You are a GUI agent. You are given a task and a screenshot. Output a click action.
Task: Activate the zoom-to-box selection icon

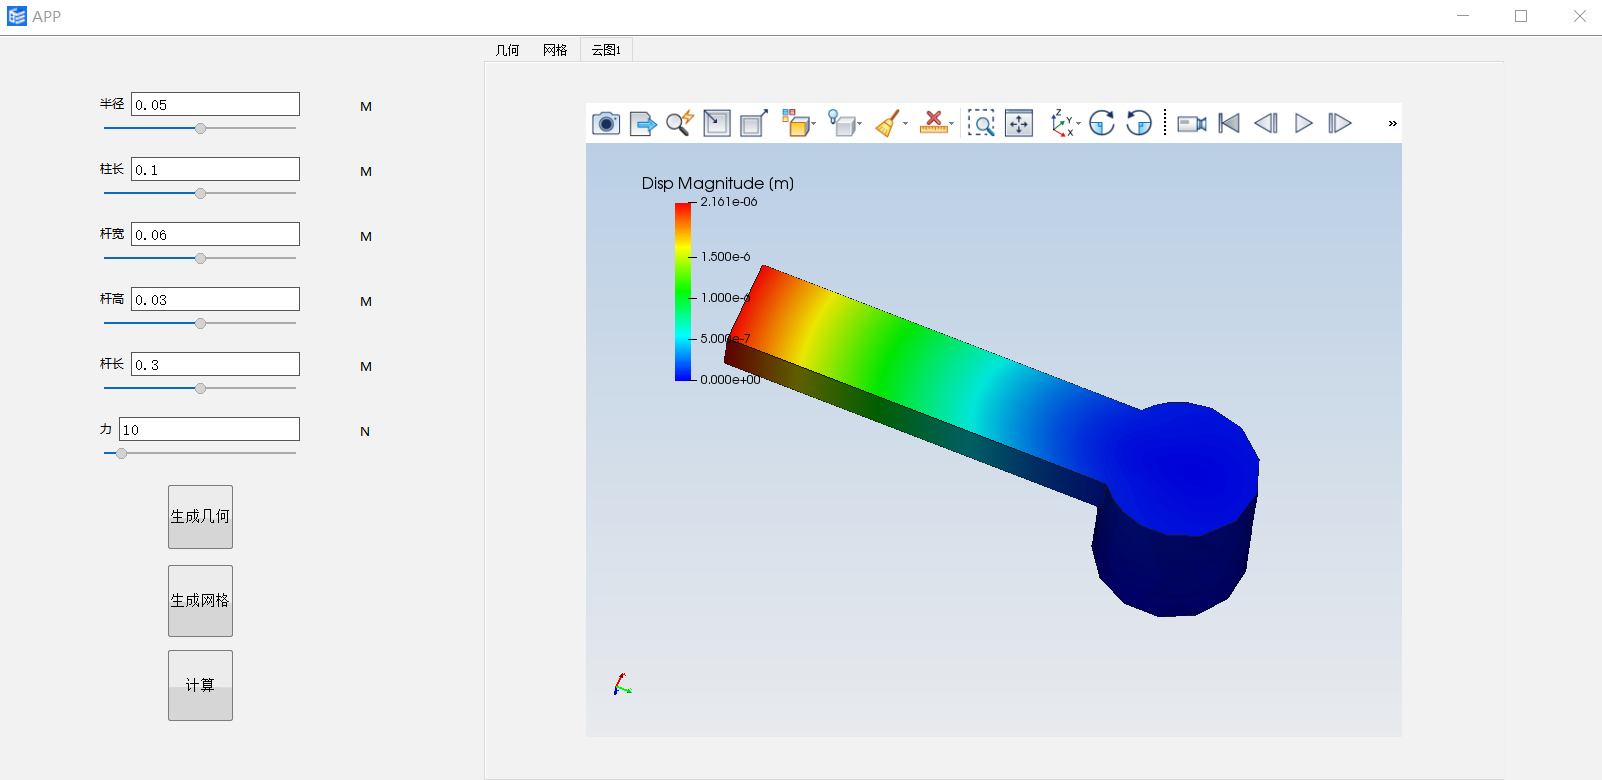[x=981, y=123]
